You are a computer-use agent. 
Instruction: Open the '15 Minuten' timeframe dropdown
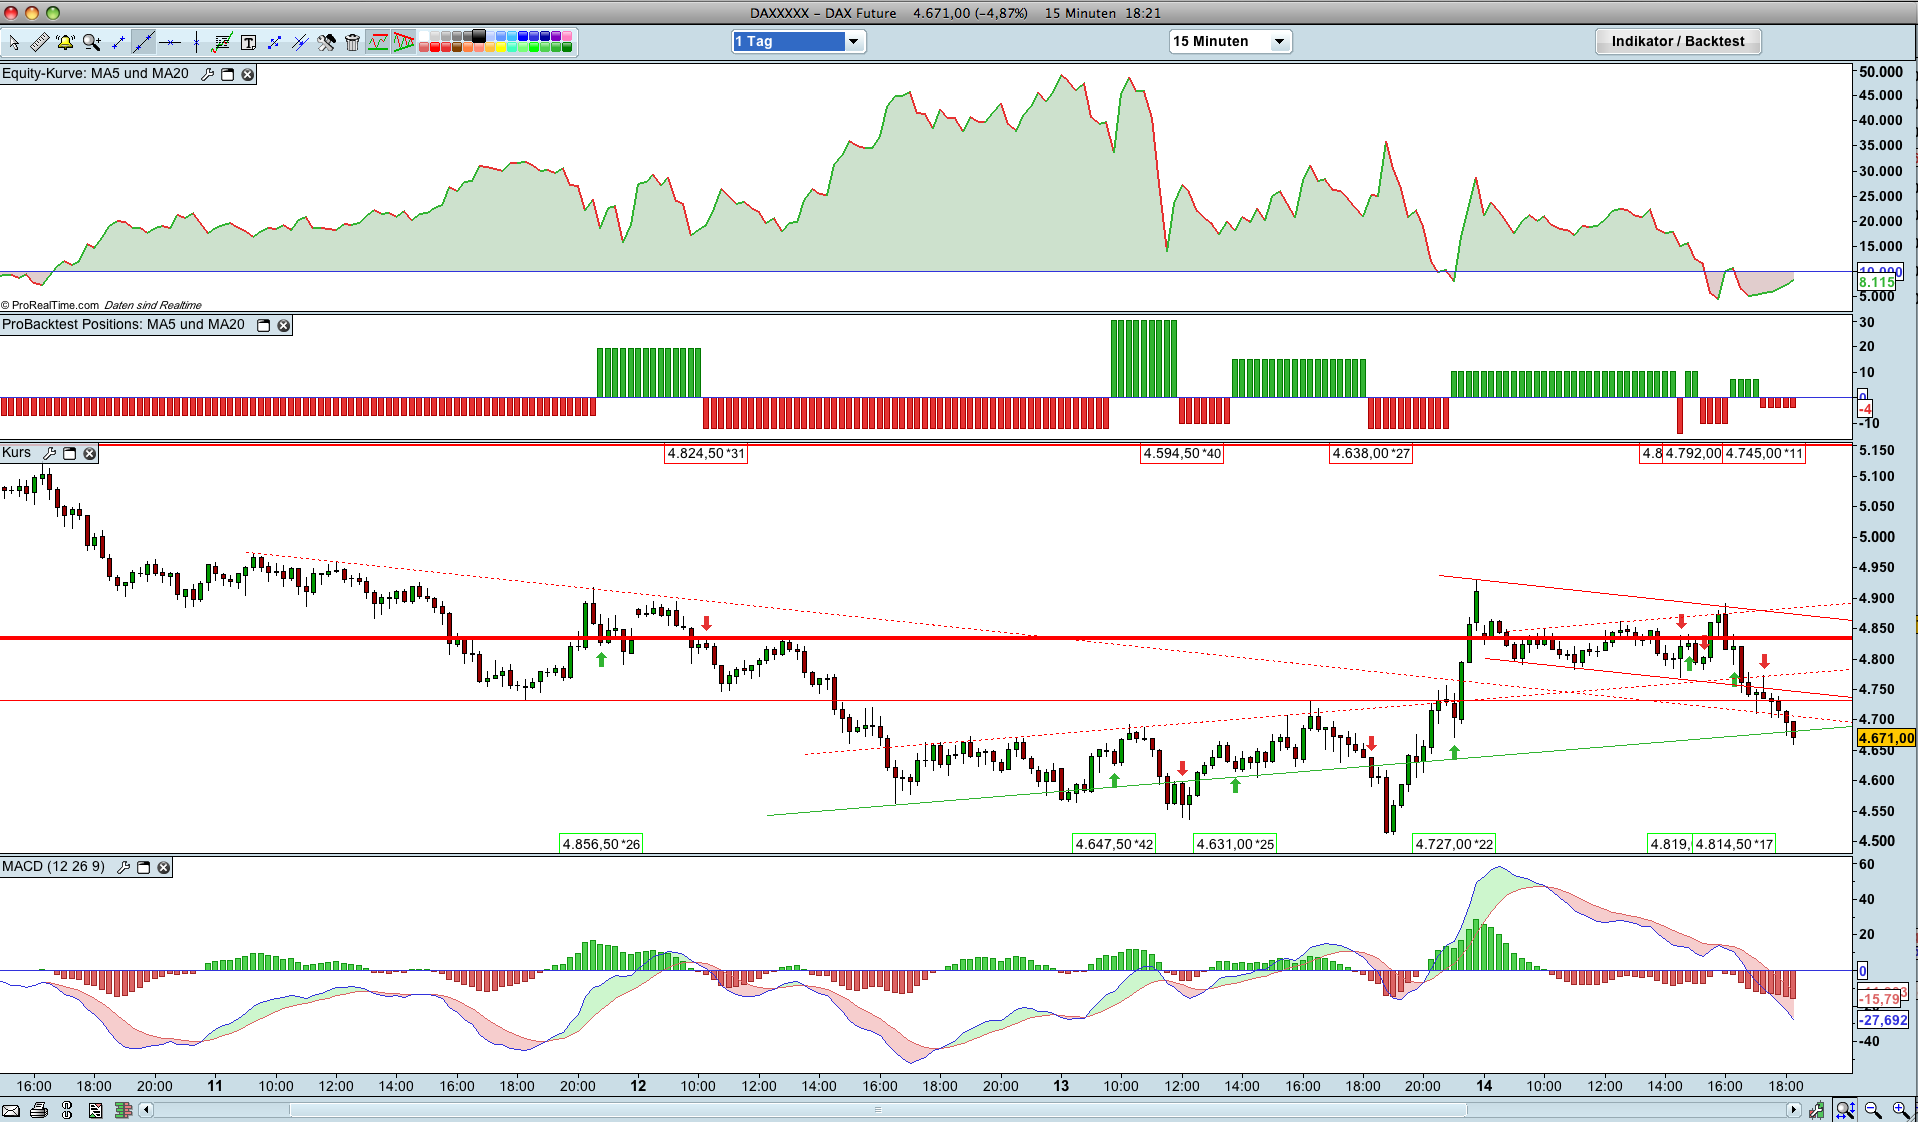click(1230, 41)
